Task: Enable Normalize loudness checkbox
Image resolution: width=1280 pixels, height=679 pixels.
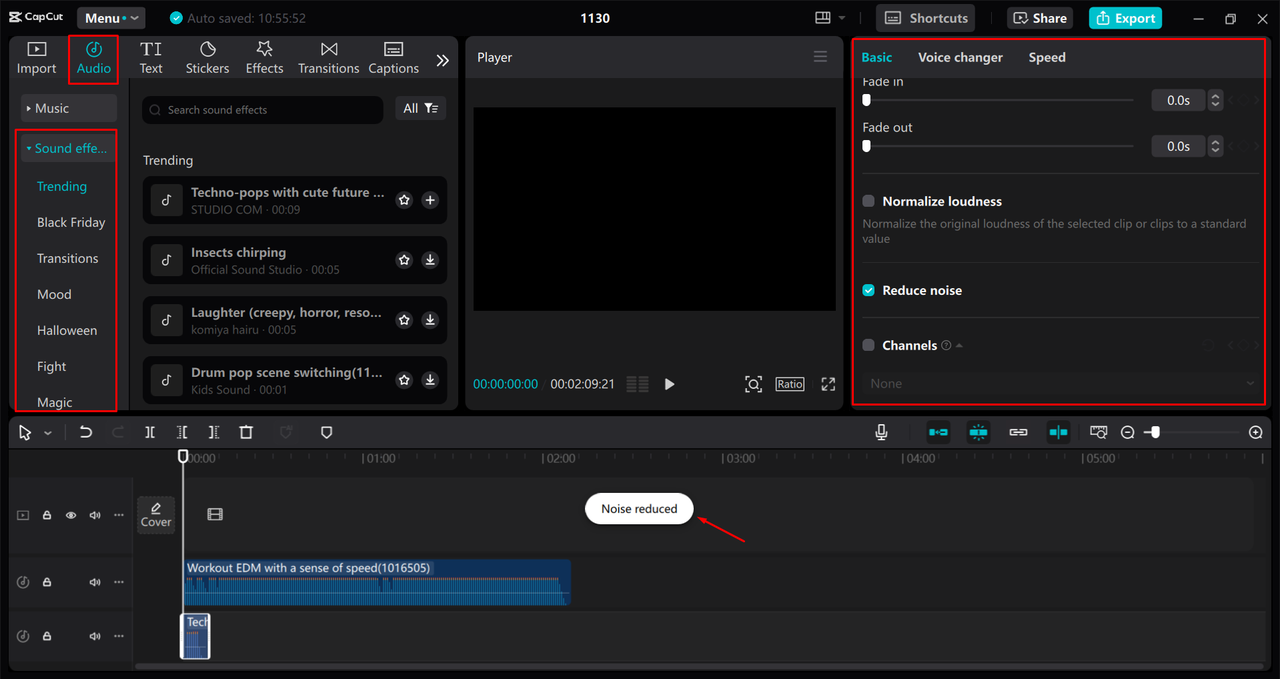Action: tap(868, 201)
